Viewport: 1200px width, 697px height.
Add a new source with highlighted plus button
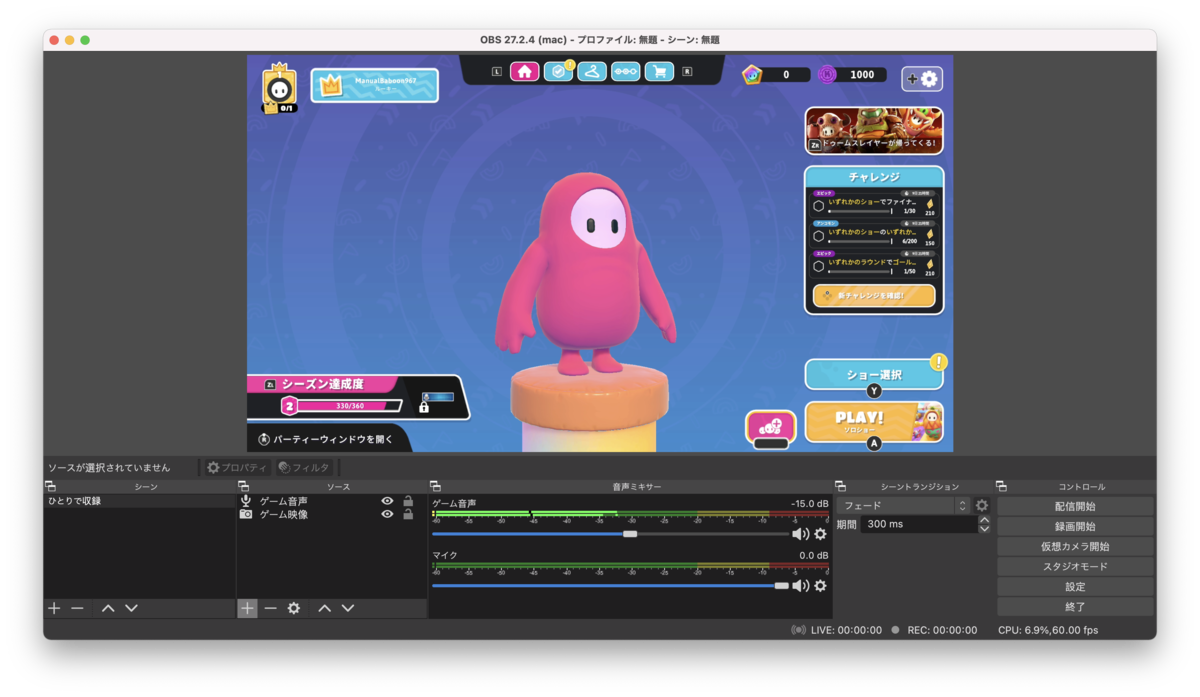coord(247,608)
